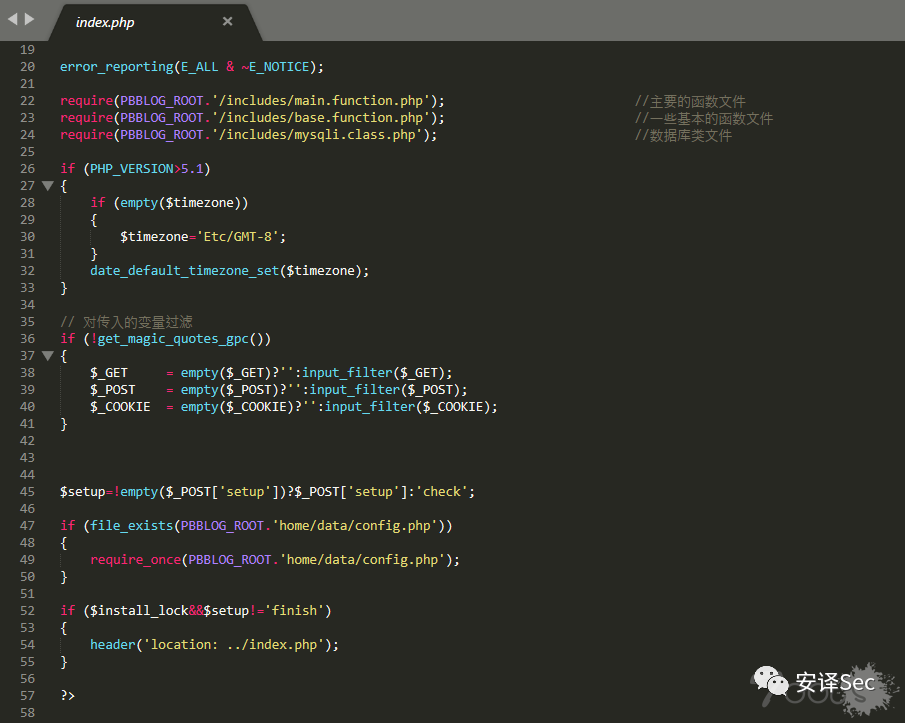Click the PHP closing tag on line 57

[67, 696]
